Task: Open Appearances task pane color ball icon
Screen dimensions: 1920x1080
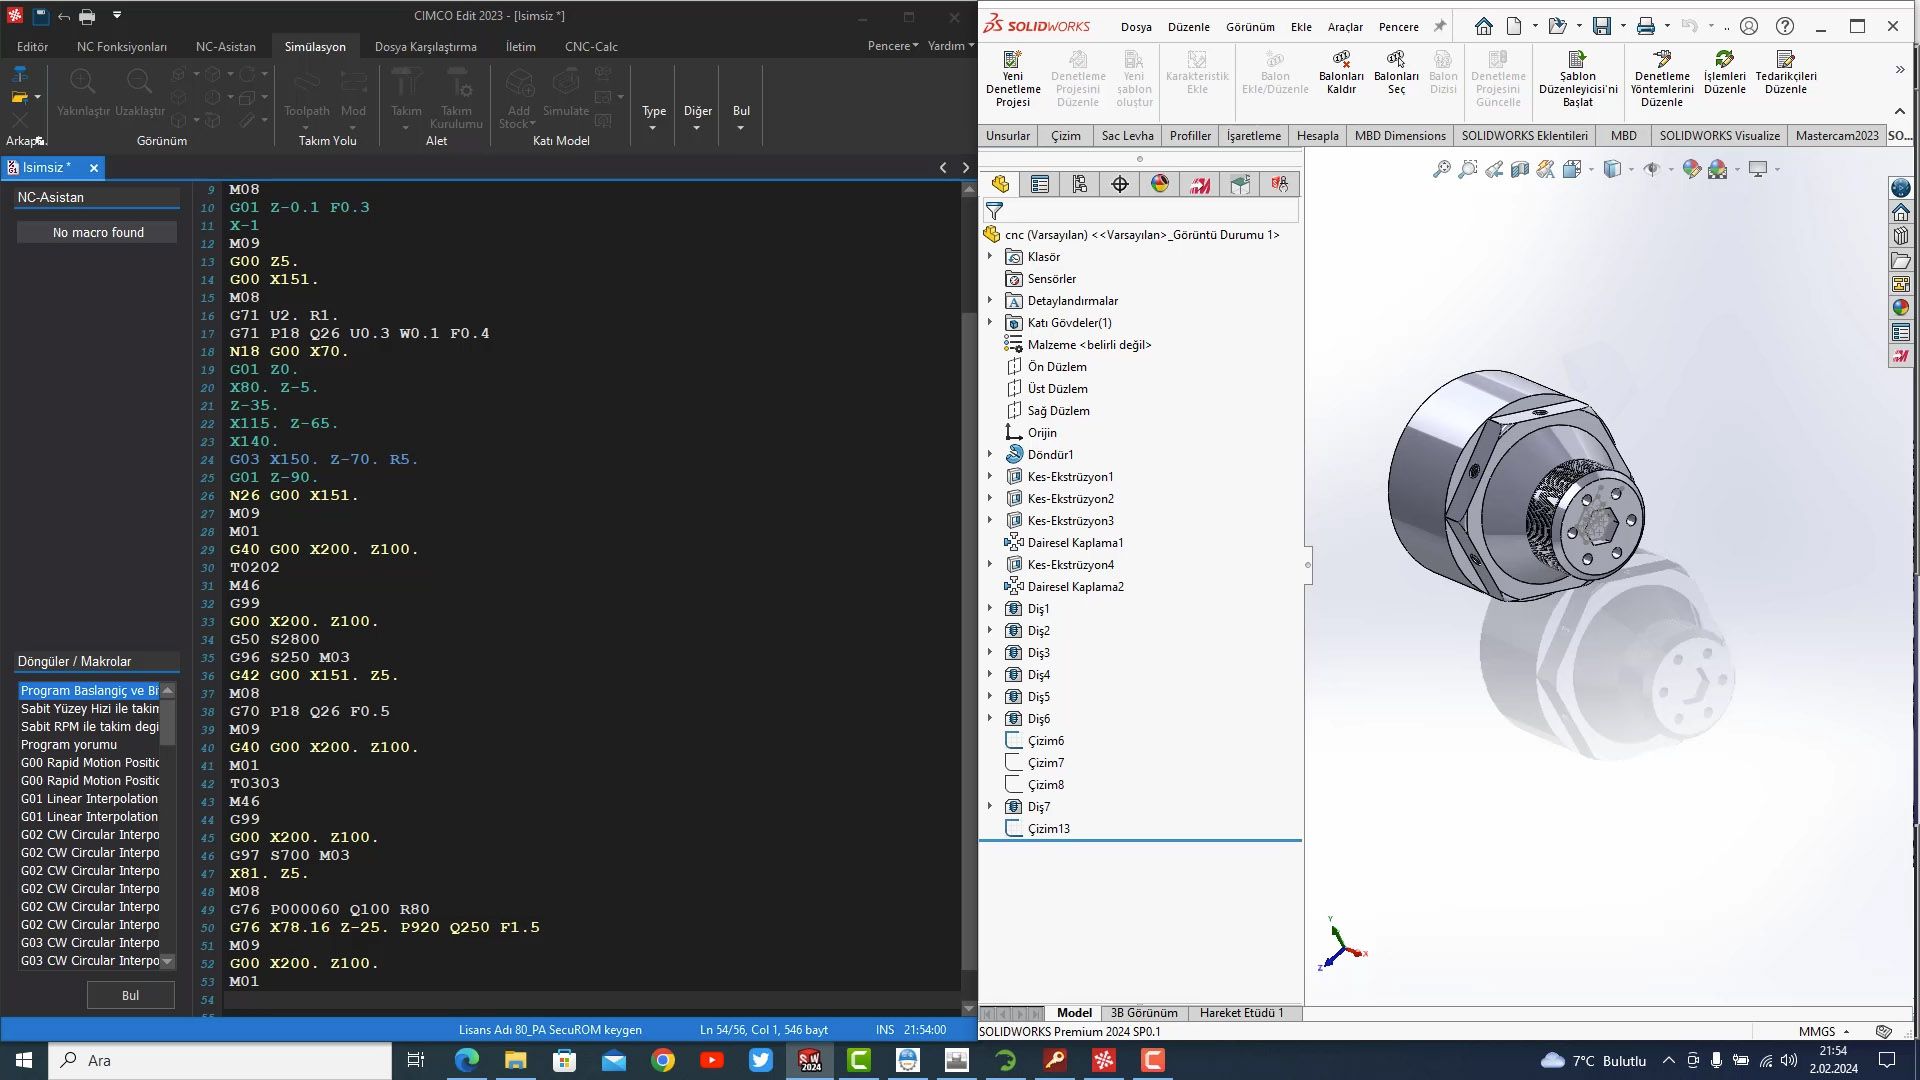Action: (1901, 308)
